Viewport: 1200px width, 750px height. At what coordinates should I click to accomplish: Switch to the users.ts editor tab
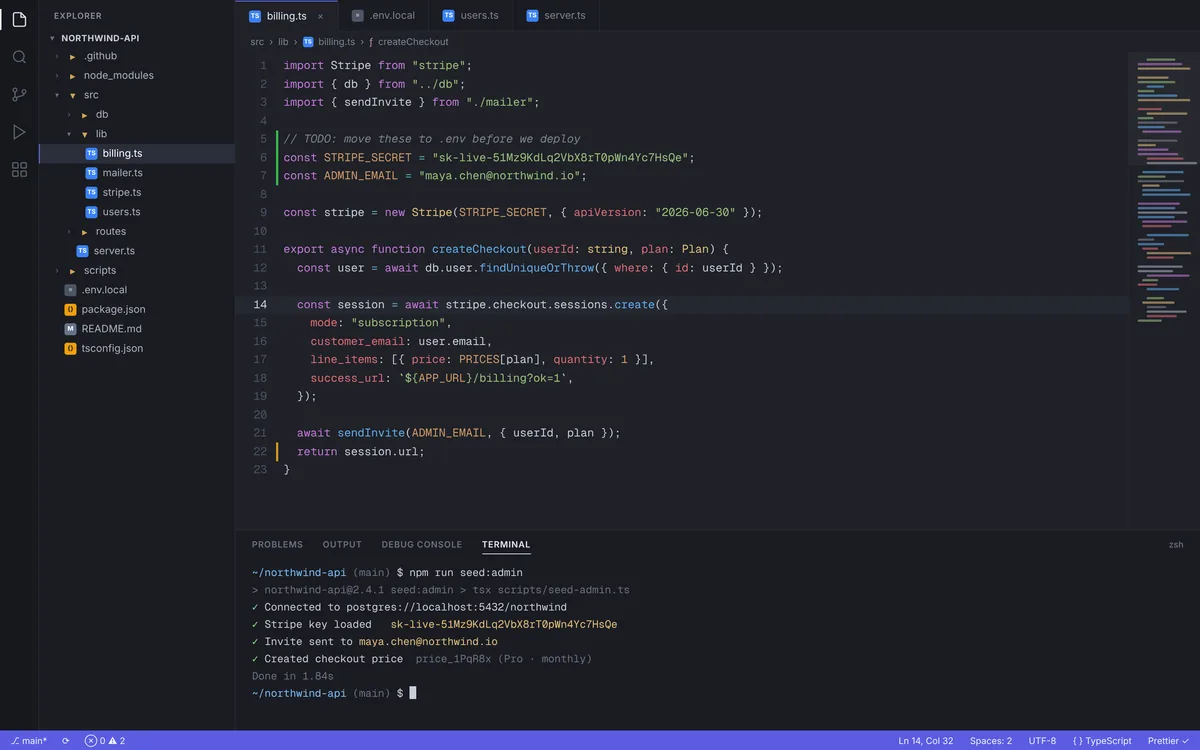coord(470,15)
